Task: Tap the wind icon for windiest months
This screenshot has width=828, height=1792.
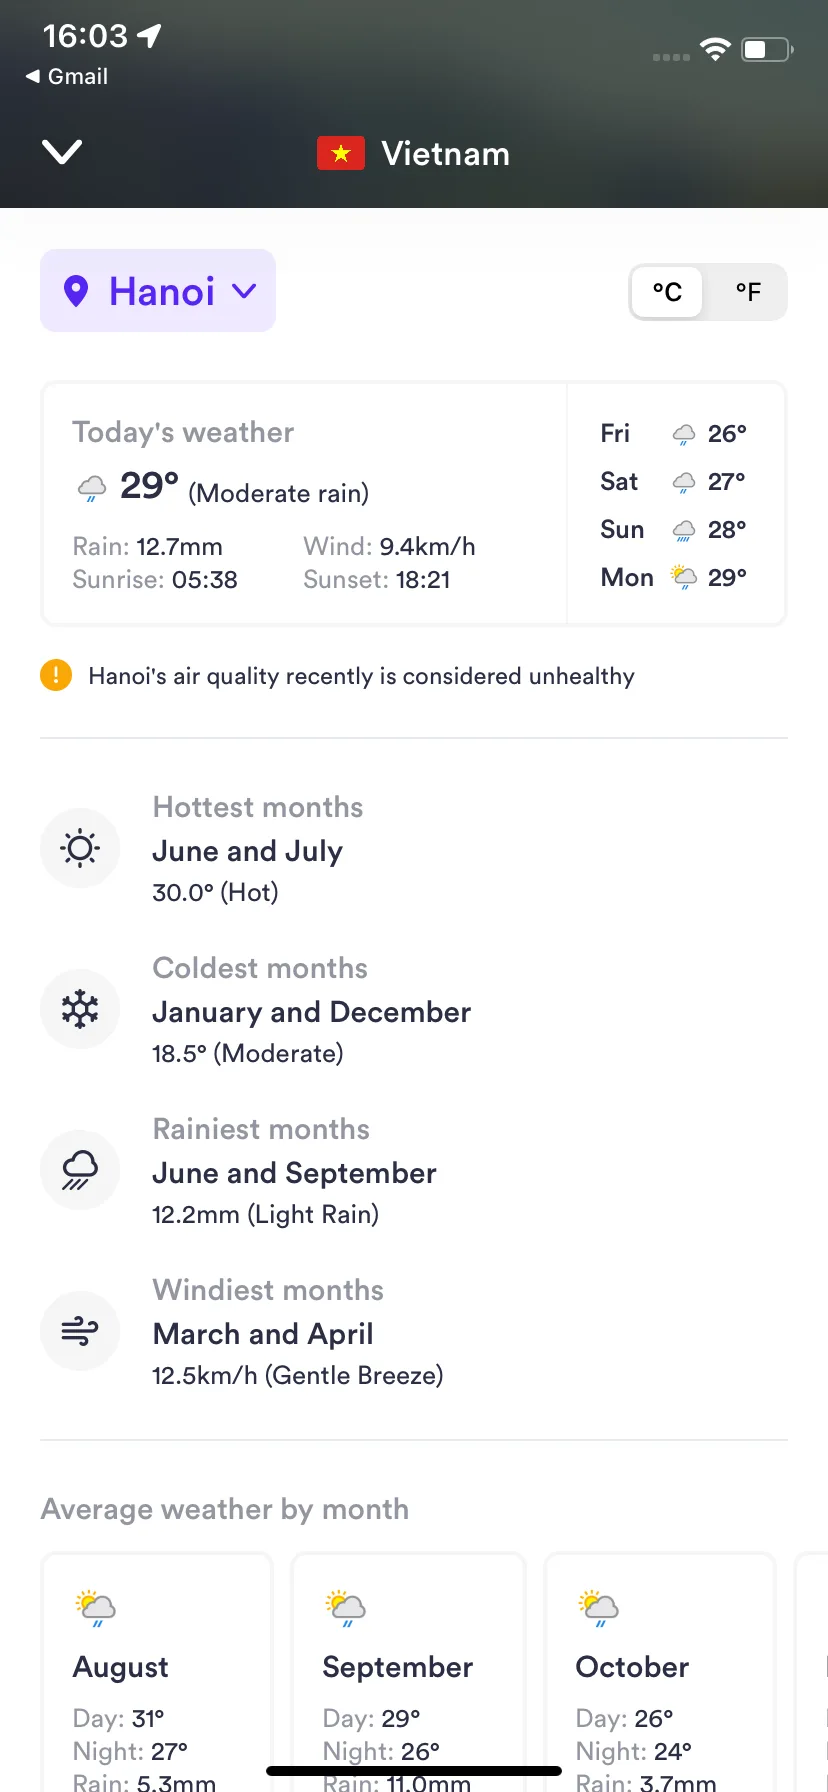Action: click(x=80, y=1331)
